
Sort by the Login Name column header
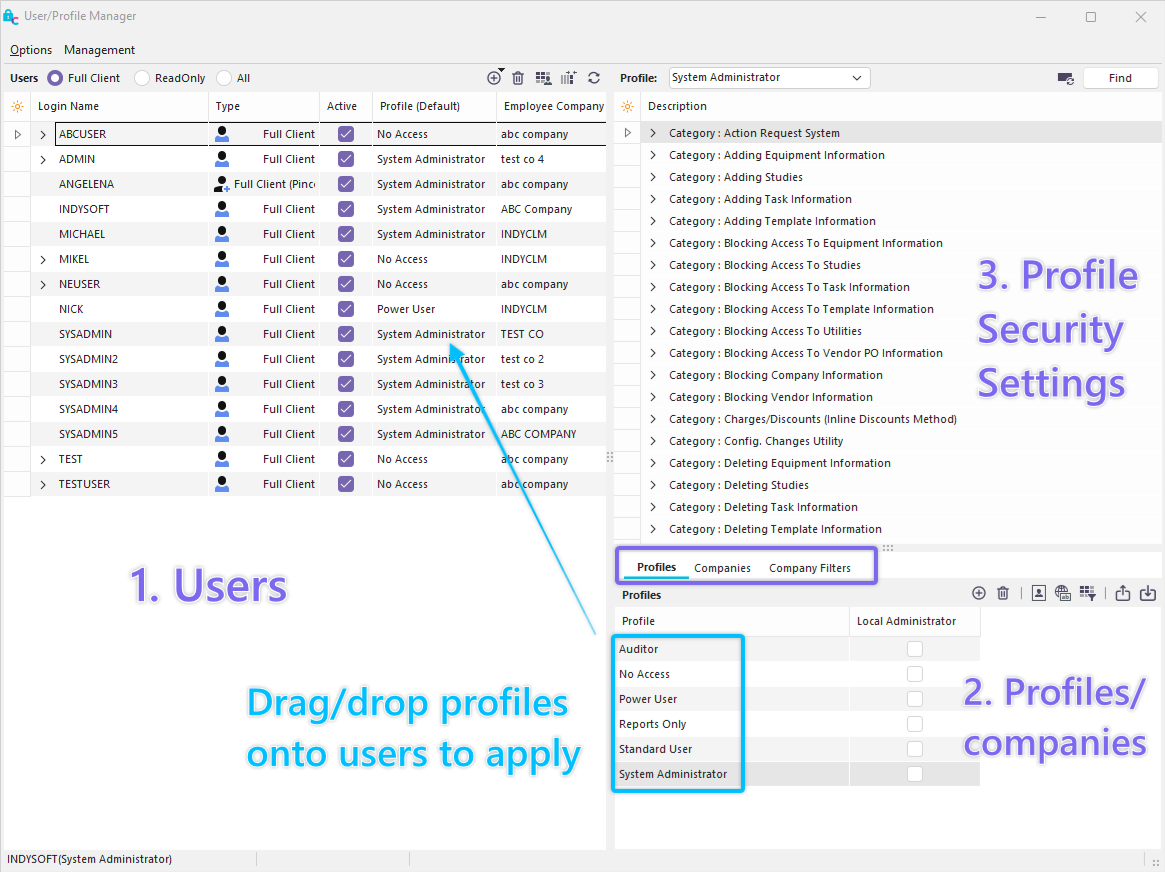(69, 106)
